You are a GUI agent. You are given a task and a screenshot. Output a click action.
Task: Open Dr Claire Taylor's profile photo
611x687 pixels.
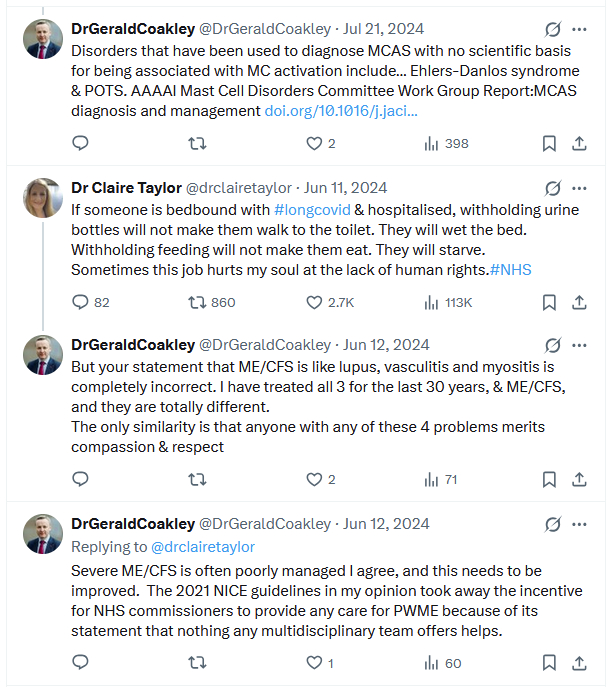(43, 198)
